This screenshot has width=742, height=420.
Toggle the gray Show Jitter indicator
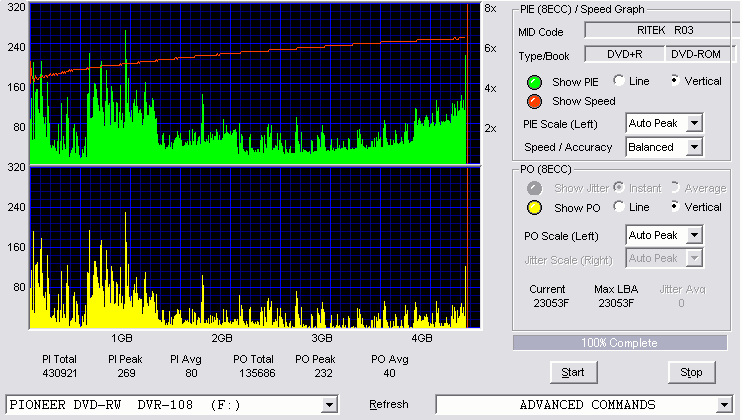click(534, 188)
